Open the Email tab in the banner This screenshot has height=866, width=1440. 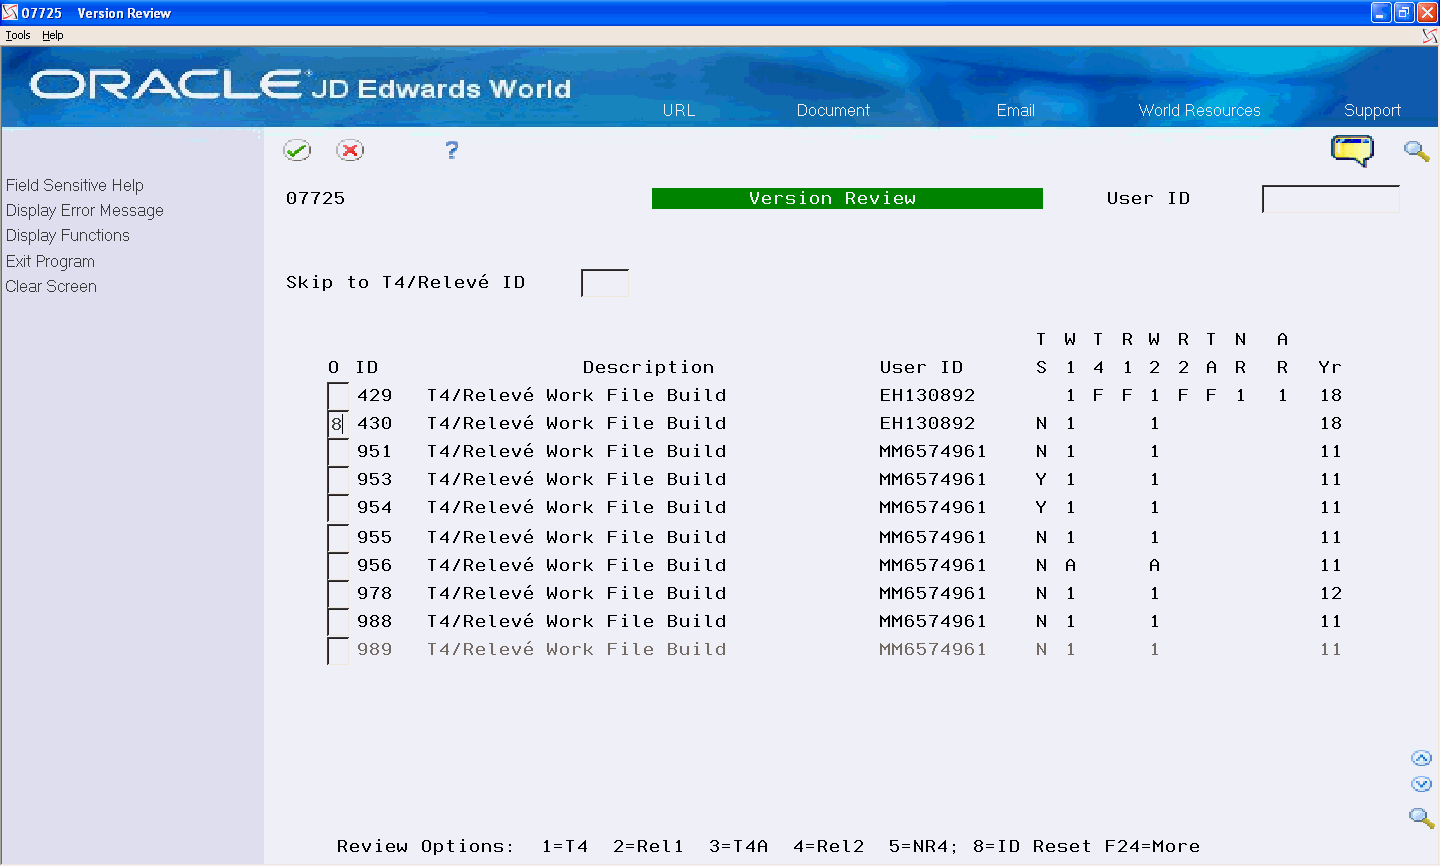tap(1015, 110)
